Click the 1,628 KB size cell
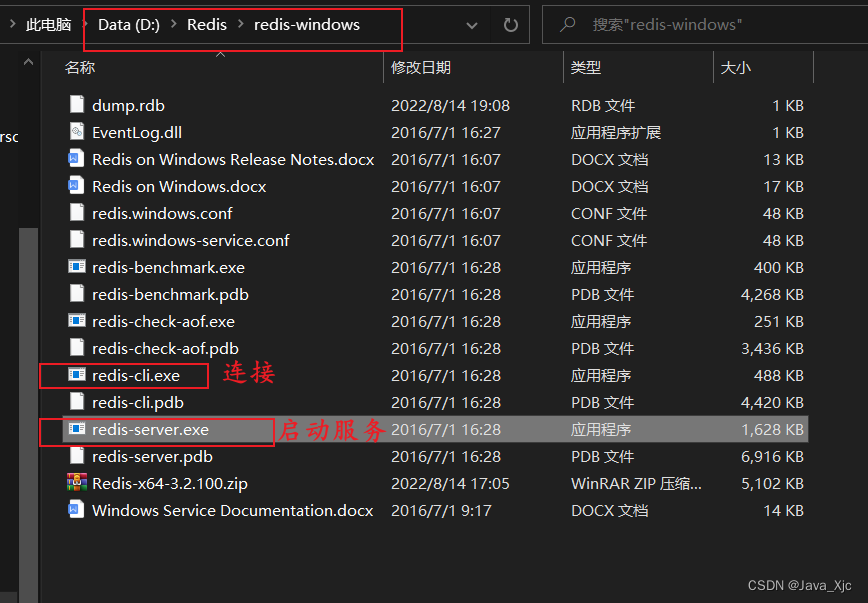 click(772, 430)
